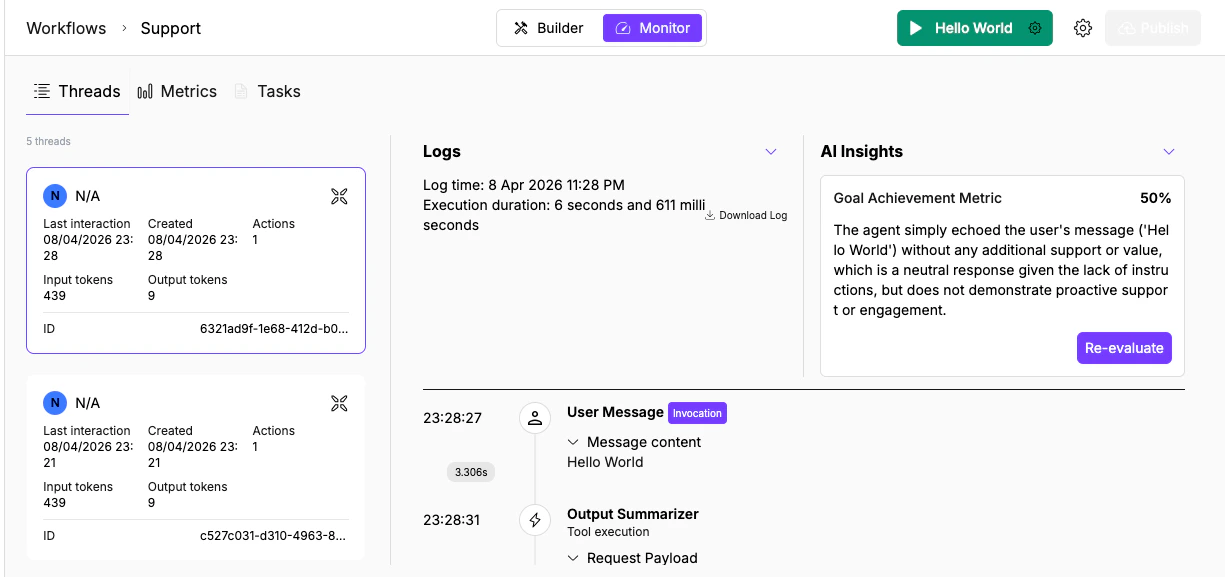Click the settings gear beside Publish
Viewport: 1225px width, 577px height.
point(1083,27)
